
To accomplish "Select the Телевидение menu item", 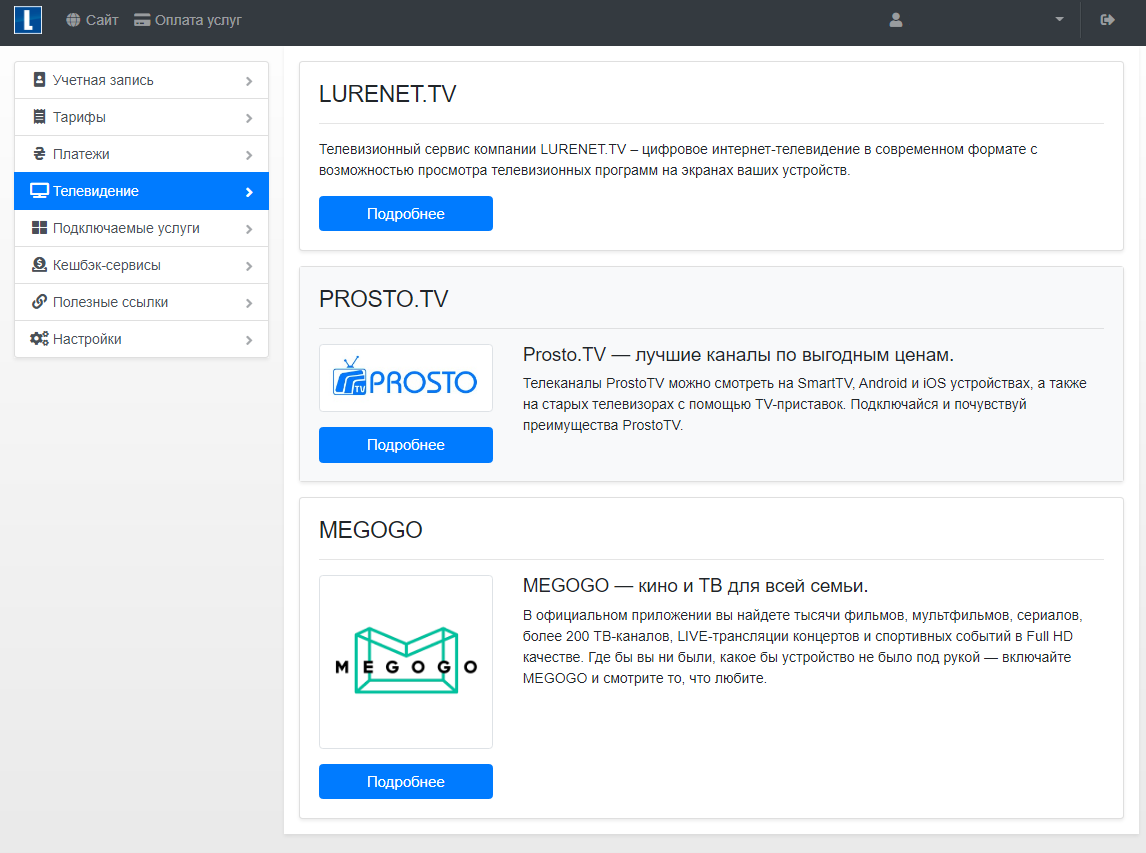I will pyautogui.click(x=142, y=191).
